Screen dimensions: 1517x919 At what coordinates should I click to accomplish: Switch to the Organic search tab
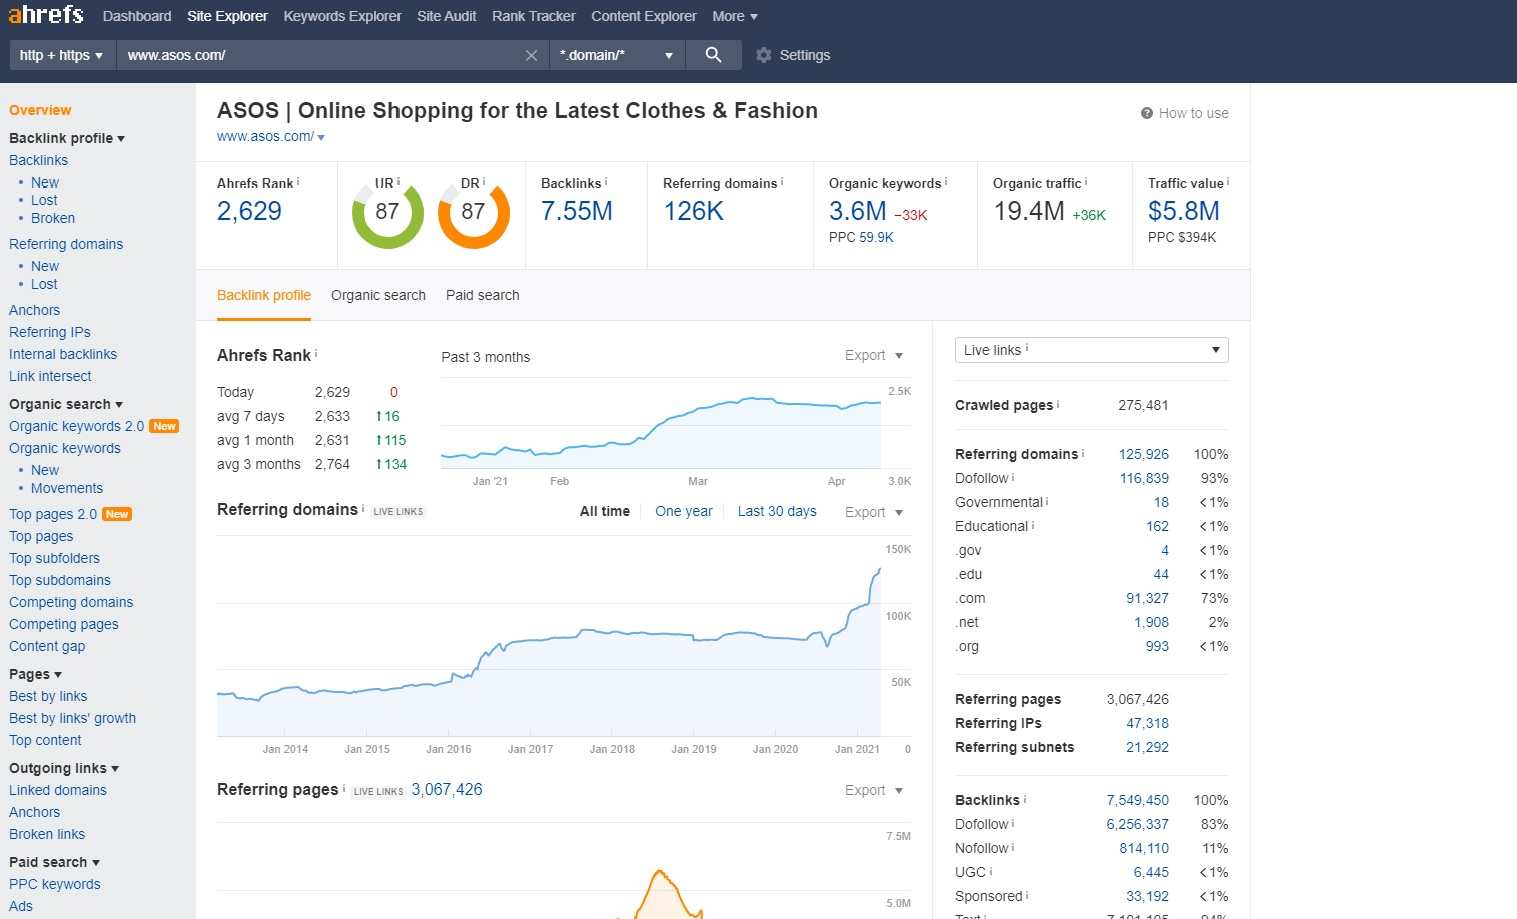point(378,295)
